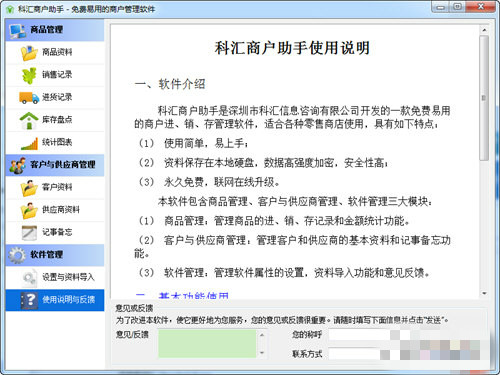Open 销售记录 in the sidebar
500x375 pixels.
click(55, 75)
